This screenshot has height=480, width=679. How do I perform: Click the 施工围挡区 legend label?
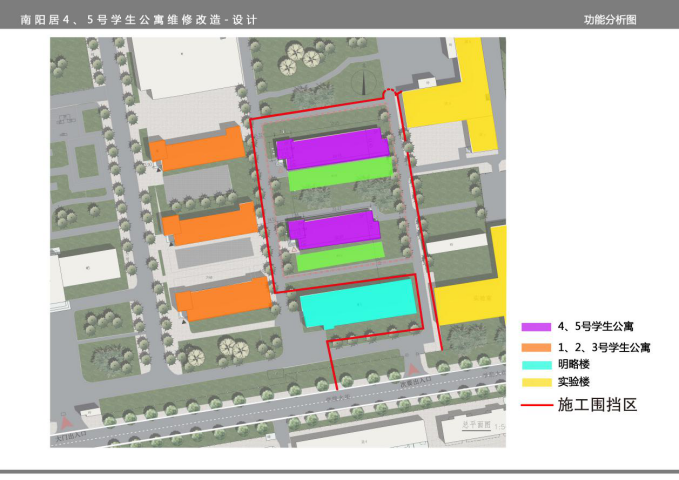[596, 405]
